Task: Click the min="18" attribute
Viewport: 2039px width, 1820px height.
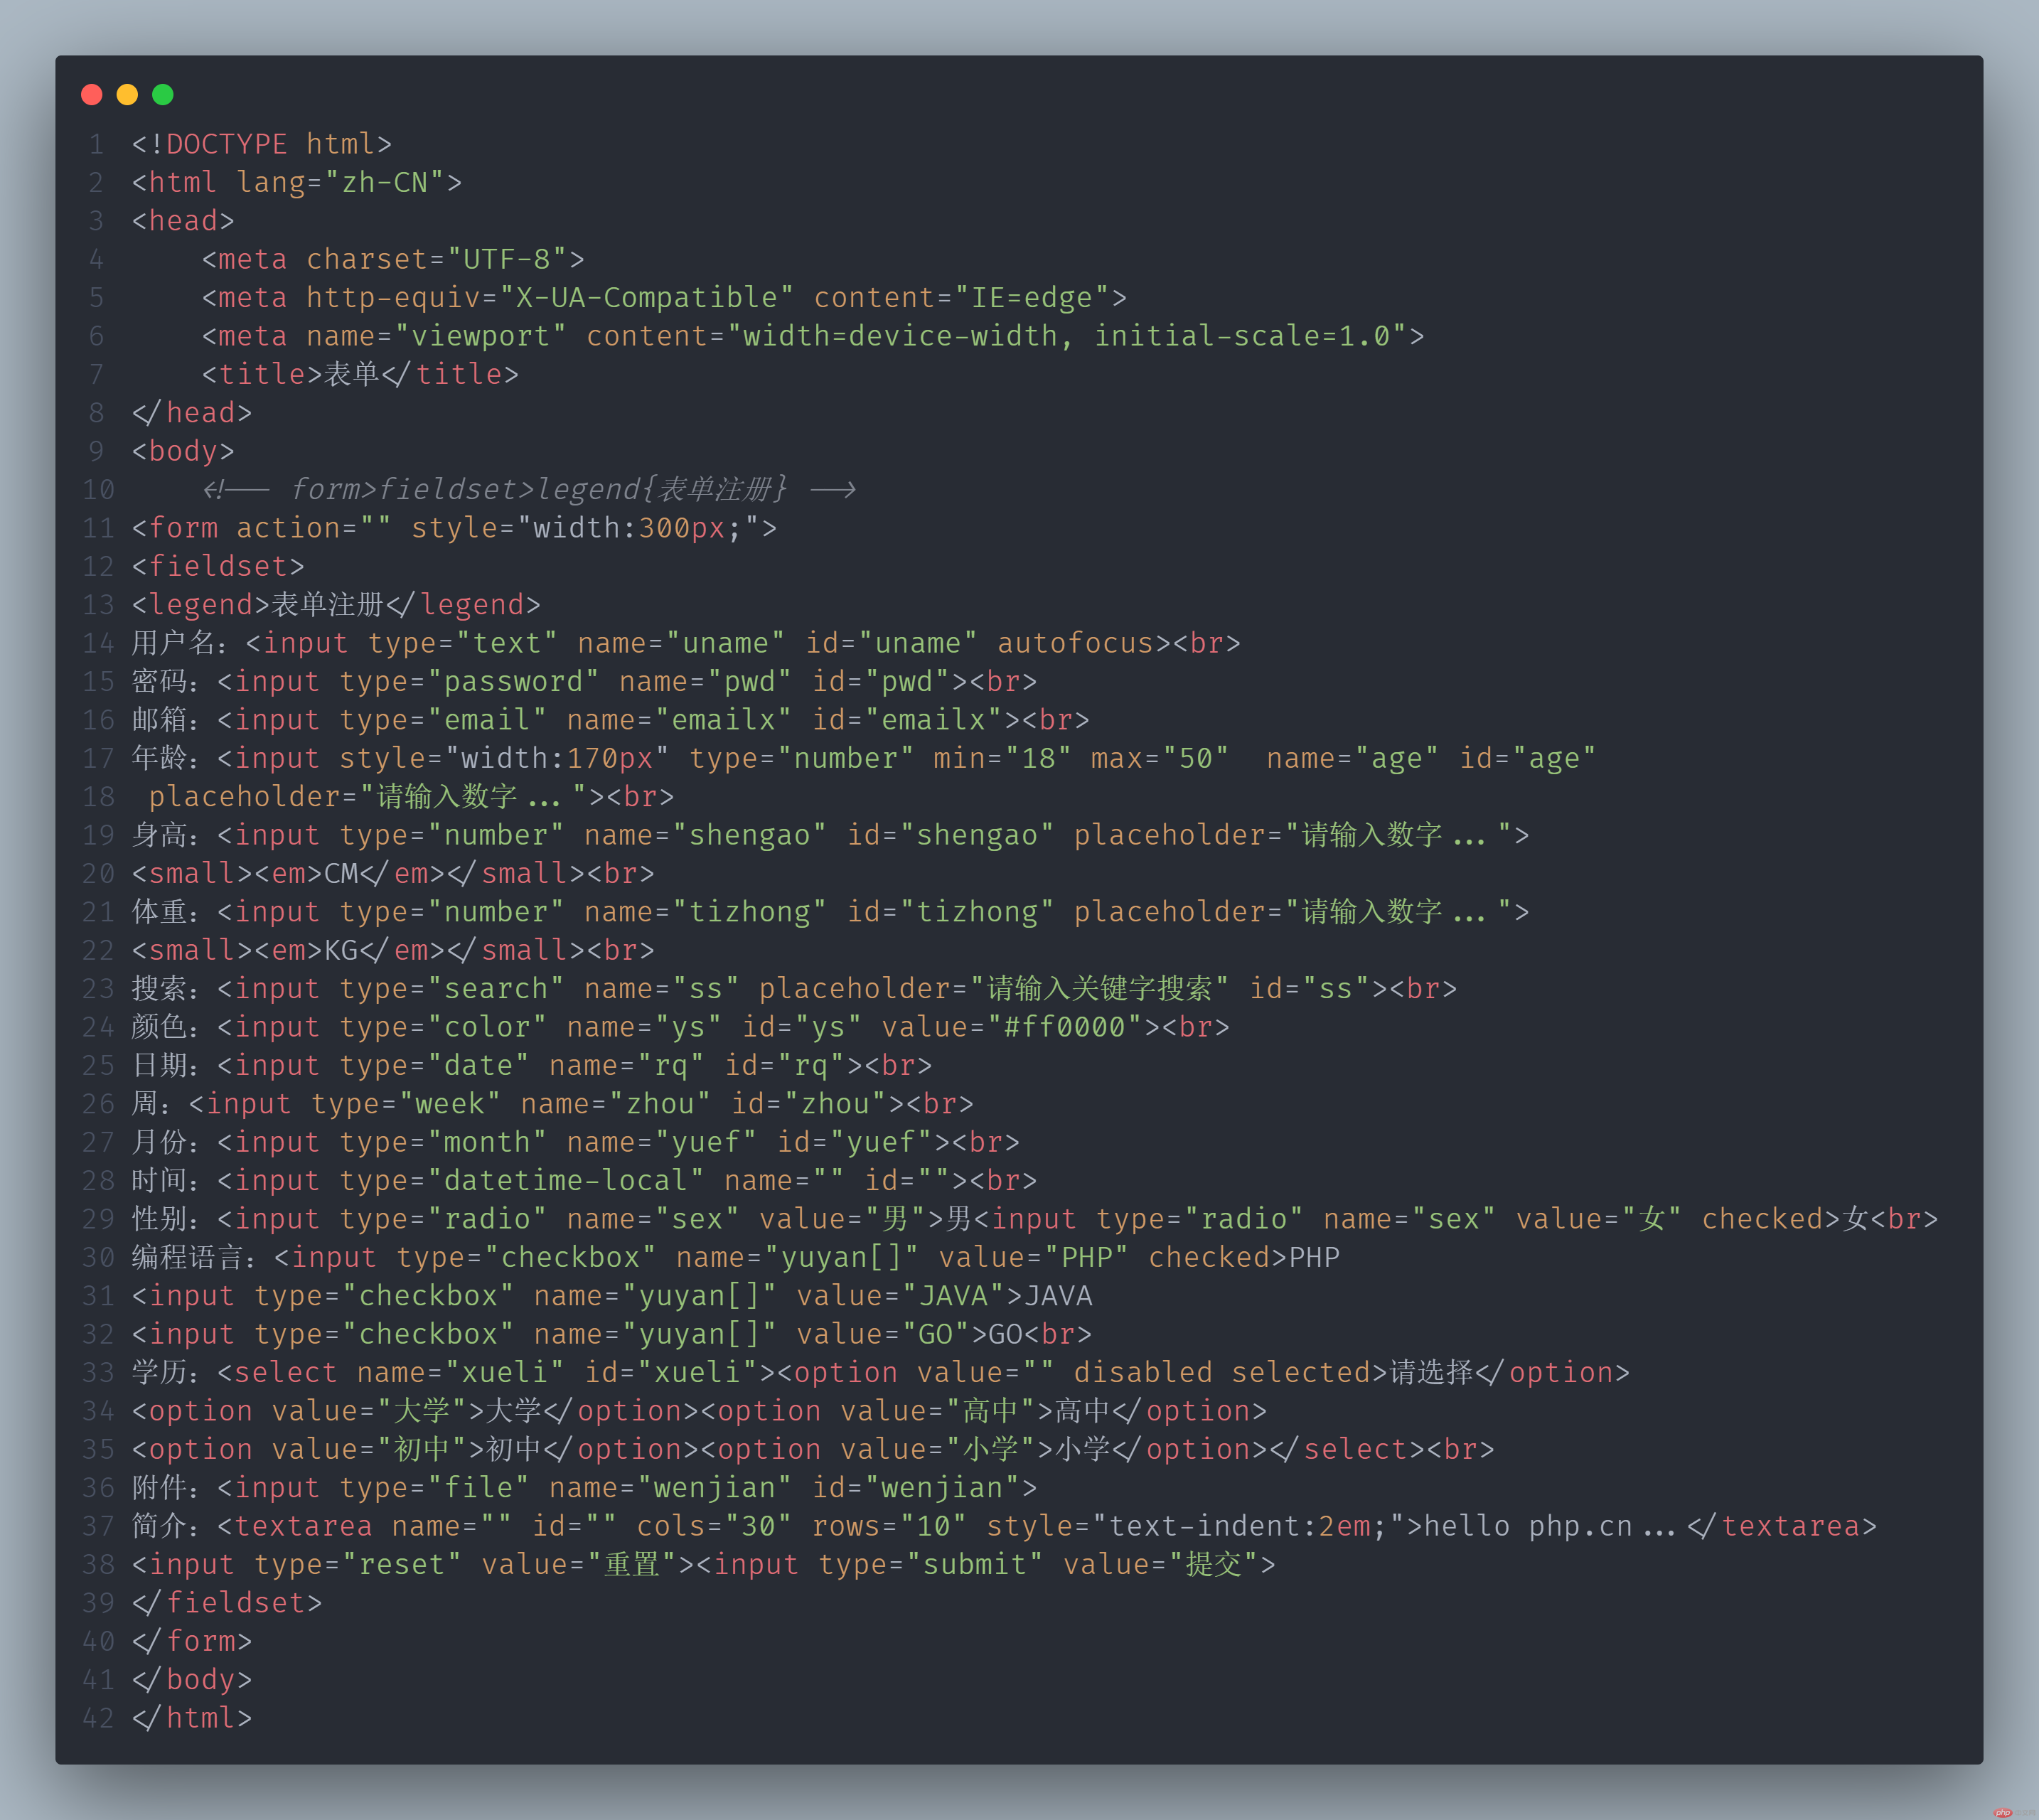Action: [x=1002, y=758]
